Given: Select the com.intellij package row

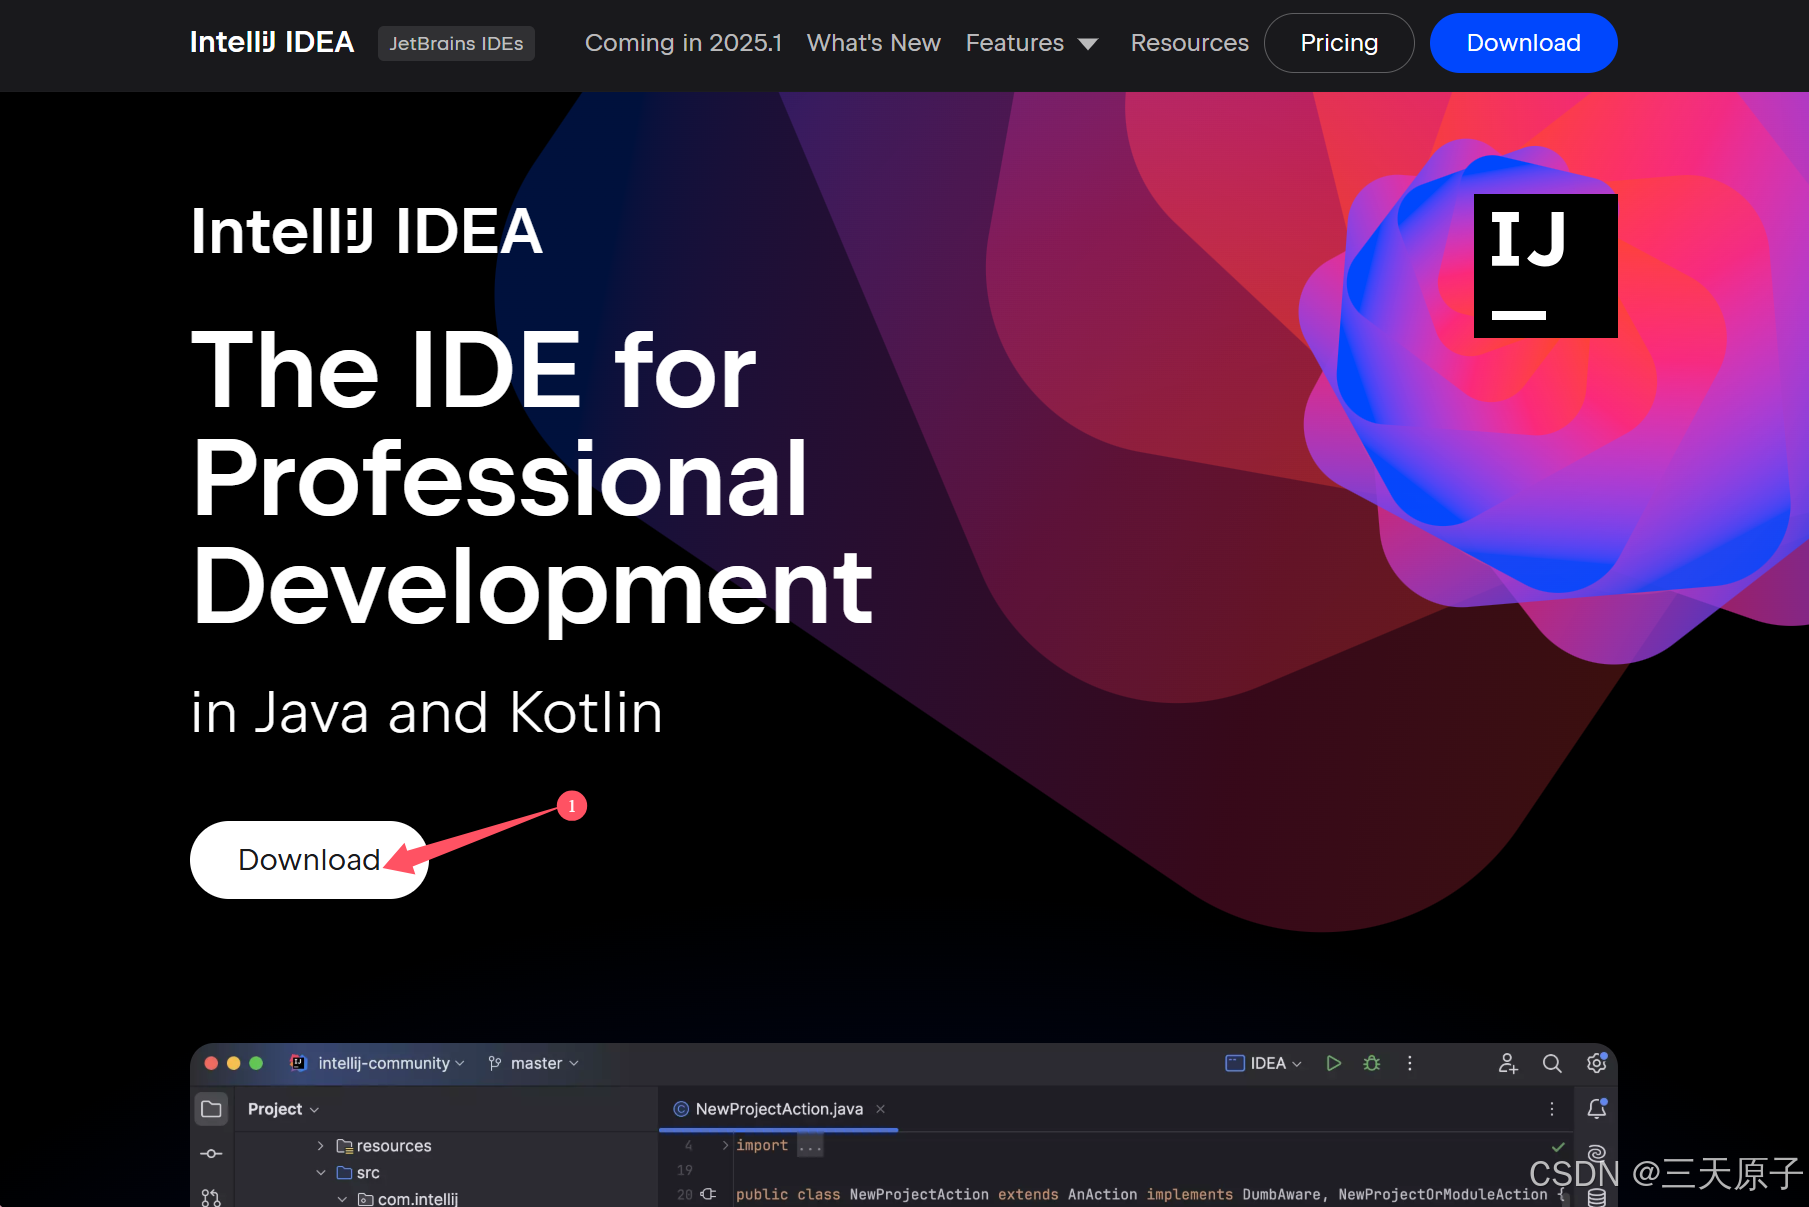Looking at the screenshot, I should point(408,1199).
